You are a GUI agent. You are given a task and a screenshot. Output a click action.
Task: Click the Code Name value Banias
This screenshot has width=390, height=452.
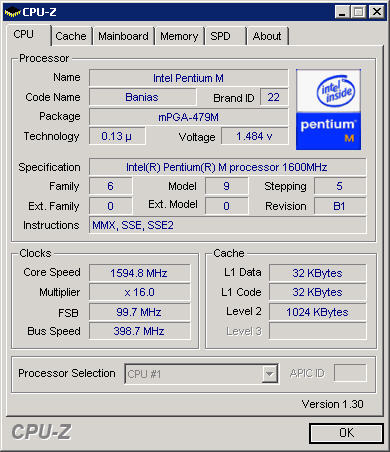tap(142, 97)
